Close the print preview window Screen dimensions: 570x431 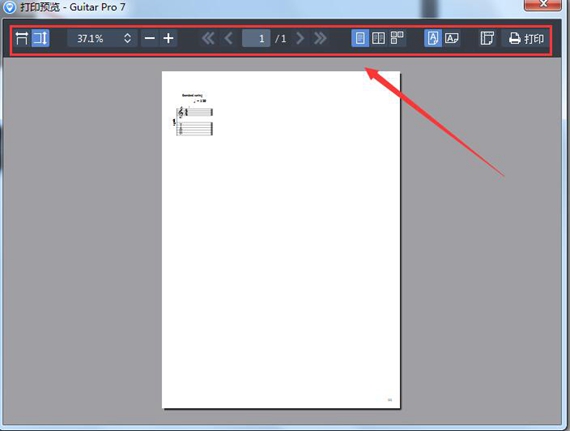pyautogui.click(x=543, y=4)
